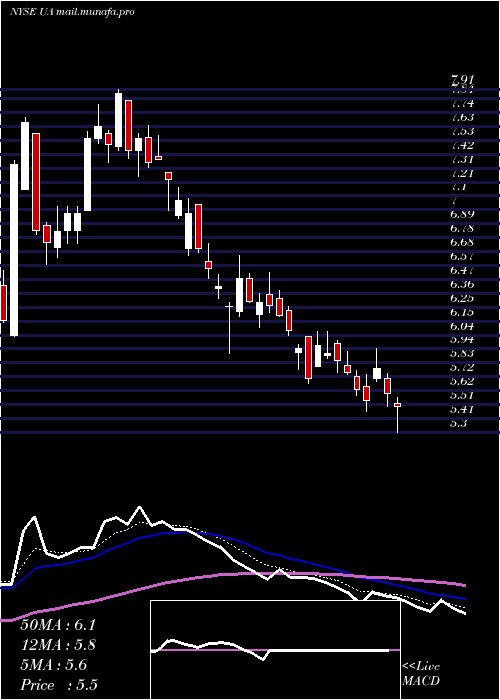The image size is (500, 700).
Task: Click the 7.74 price axis label
Action: tap(462, 104)
